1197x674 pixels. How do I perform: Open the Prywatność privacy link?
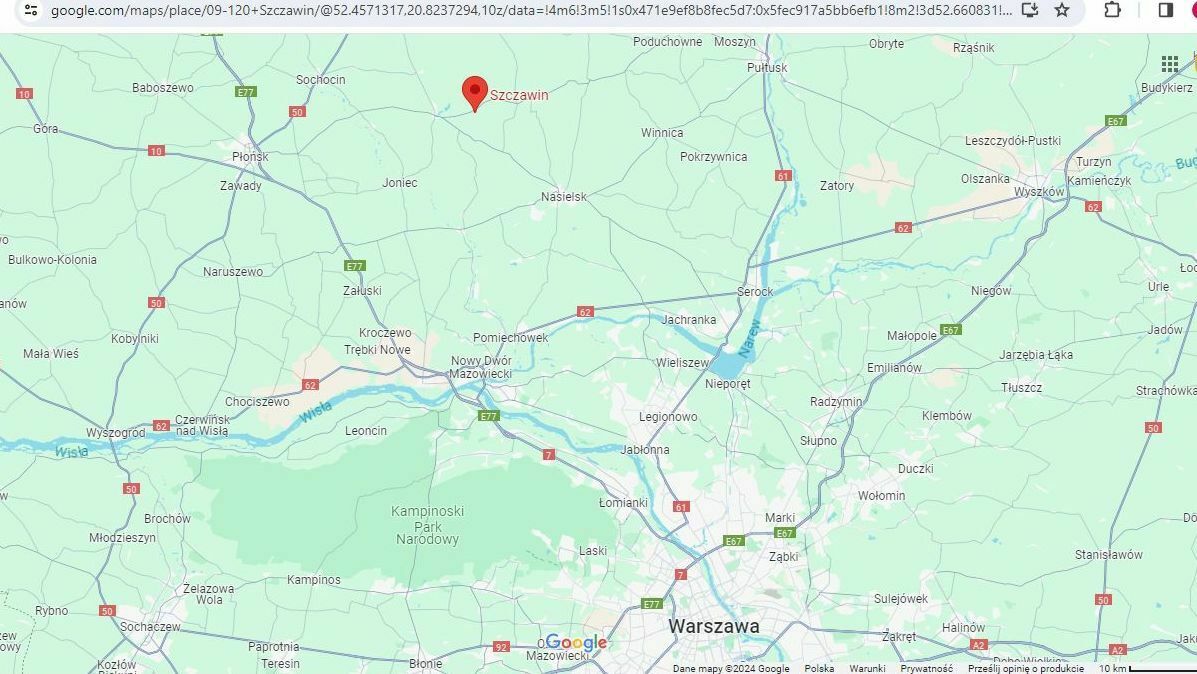[926, 668]
